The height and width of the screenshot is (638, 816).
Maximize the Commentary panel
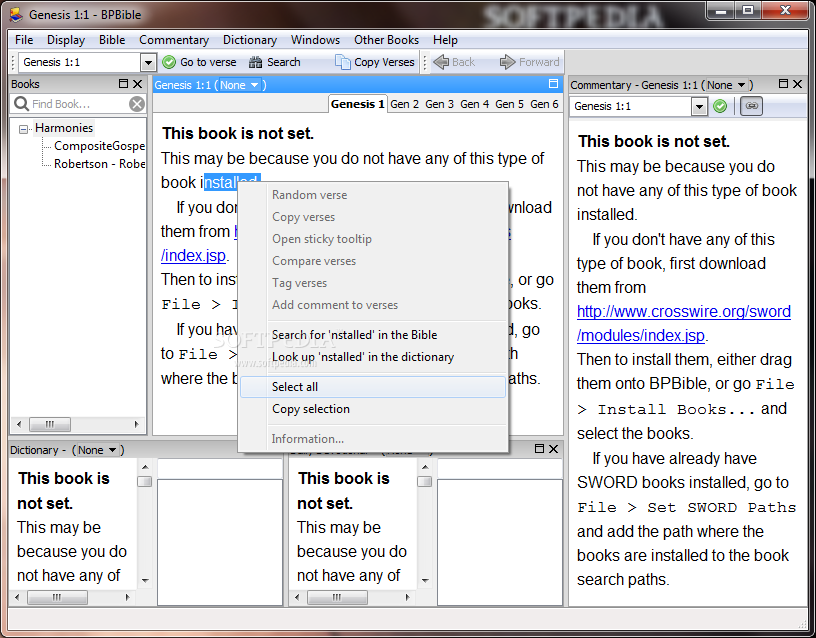pos(783,84)
